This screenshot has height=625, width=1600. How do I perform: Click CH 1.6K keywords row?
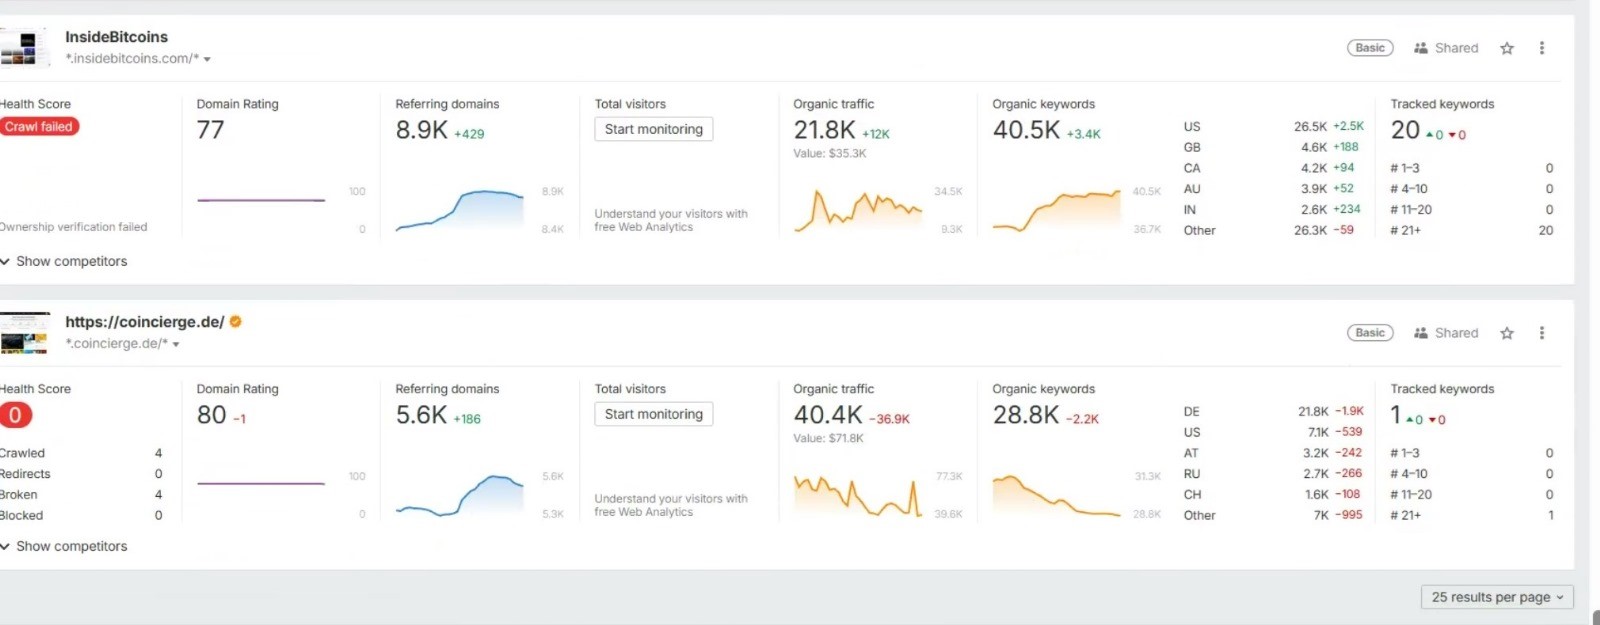click(x=1273, y=495)
